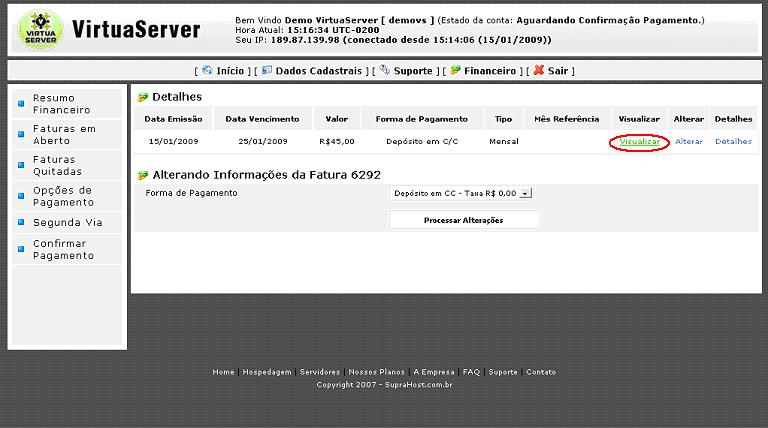Click the 25/01/2009 due date cell
The image size is (768, 428).
coord(263,142)
